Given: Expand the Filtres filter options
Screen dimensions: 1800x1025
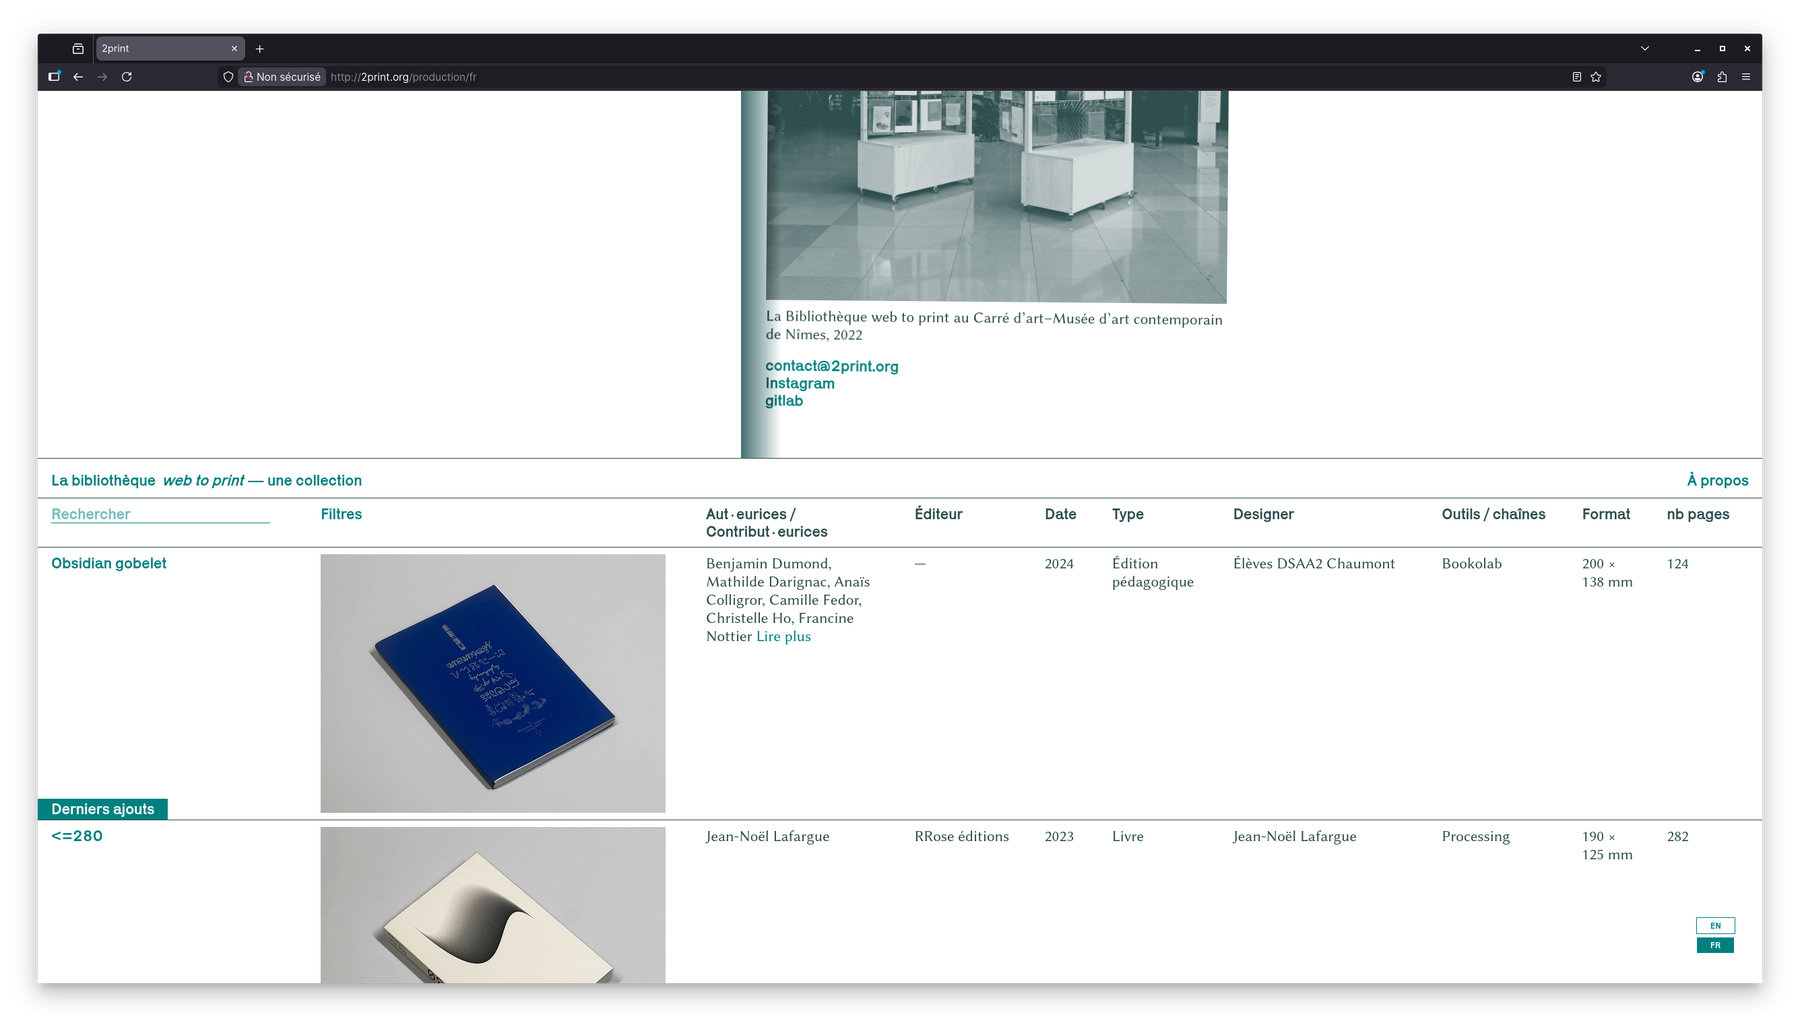Looking at the screenshot, I should [x=341, y=514].
